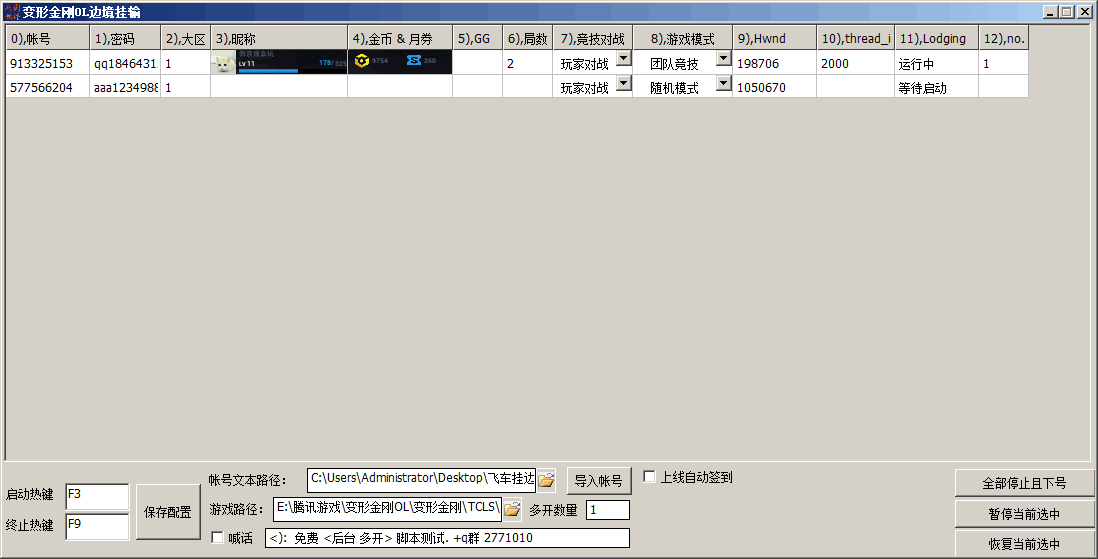Enable 上线自动签到 checkbox
The image size is (1098, 559).
click(649, 477)
